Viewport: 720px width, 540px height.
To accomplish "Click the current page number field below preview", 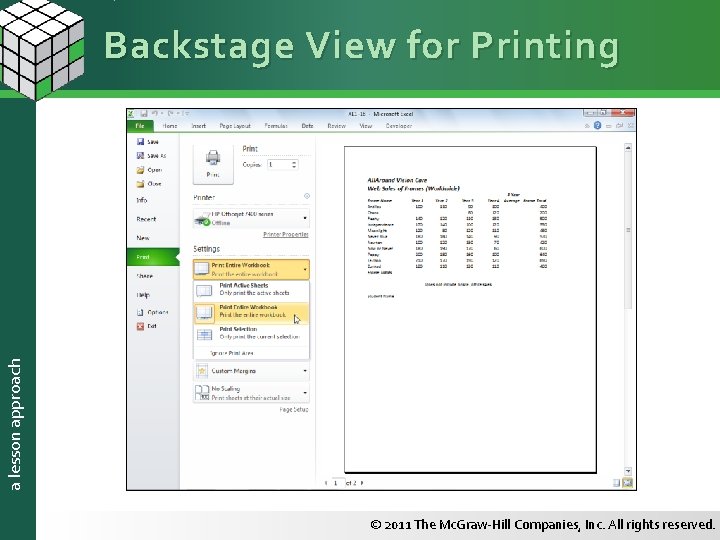I will pos(338,483).
